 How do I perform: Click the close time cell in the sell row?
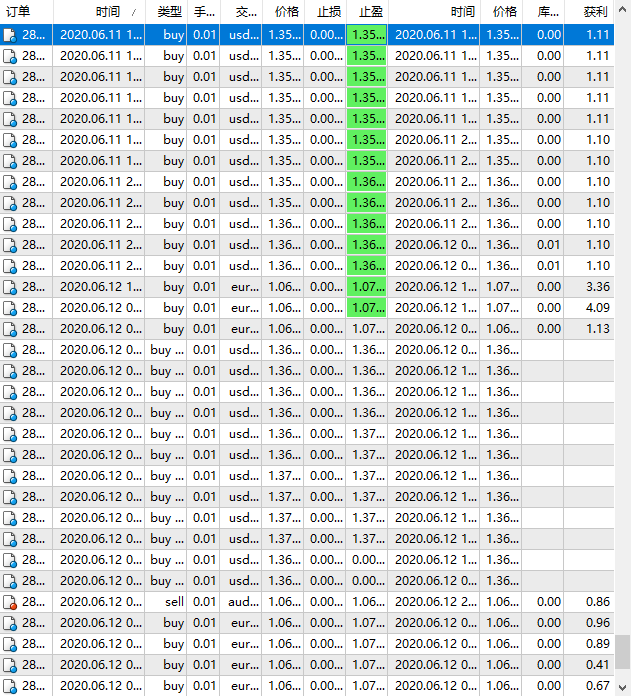(434, 602)
